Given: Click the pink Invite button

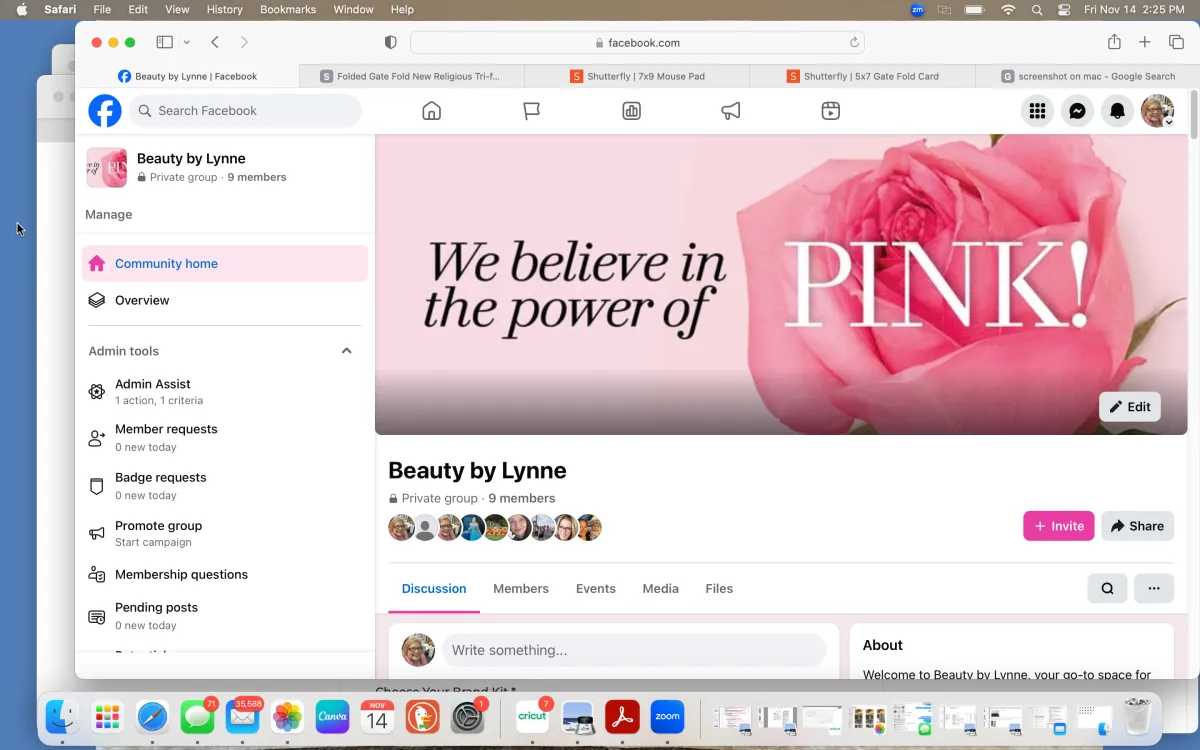Looking at the screenshot, I should point(1058,526).
